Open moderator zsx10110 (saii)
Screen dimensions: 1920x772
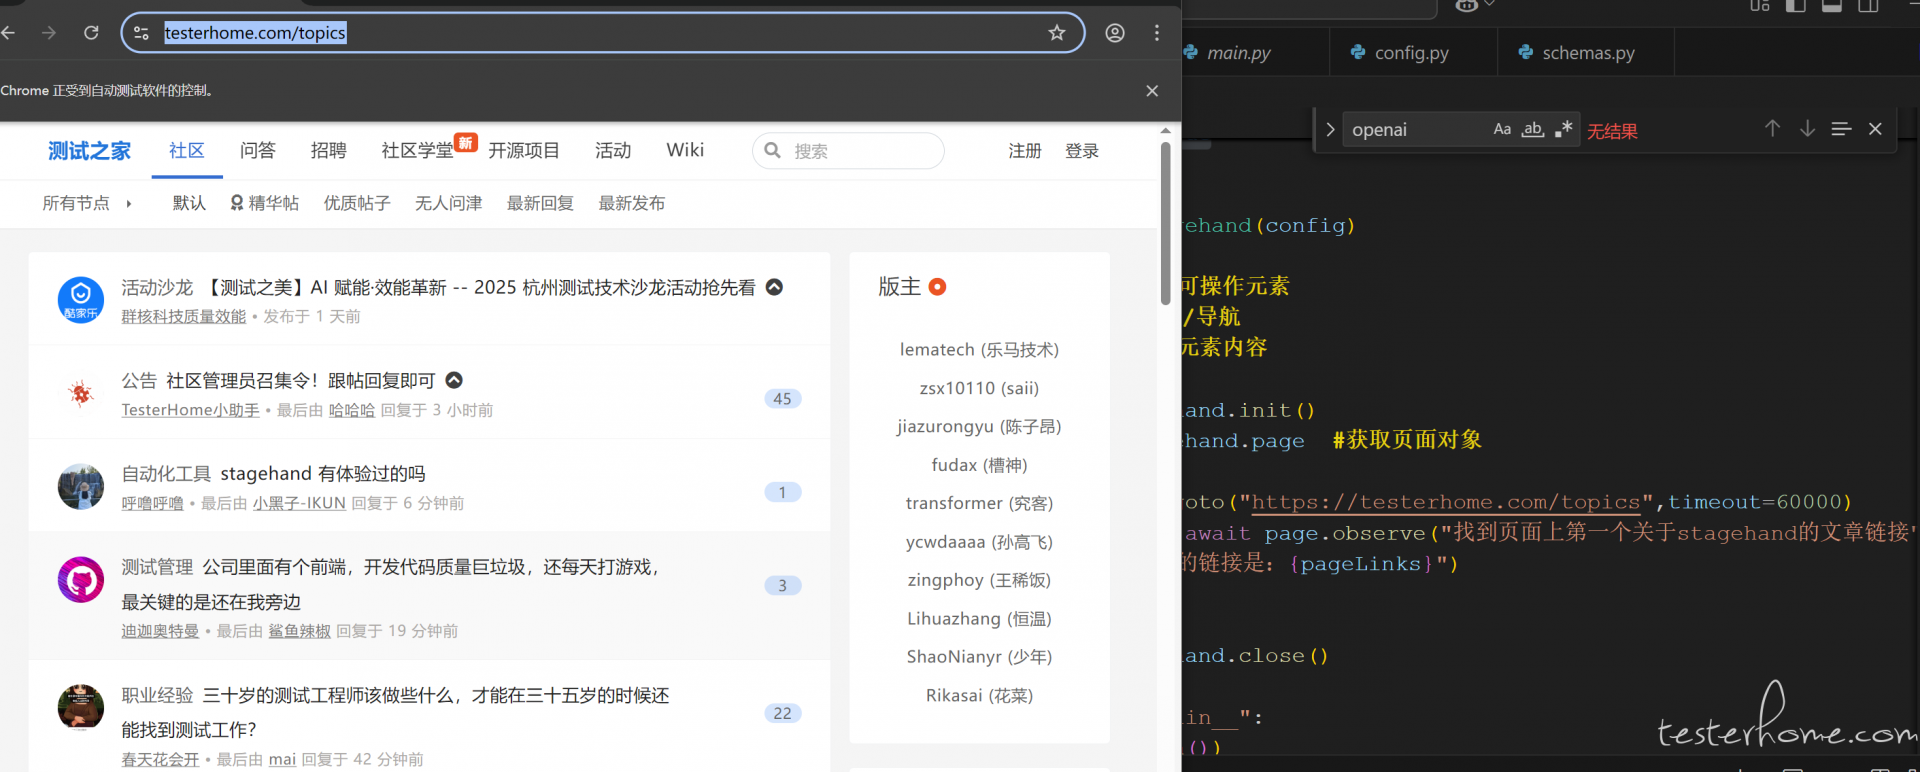click(979, 389)
